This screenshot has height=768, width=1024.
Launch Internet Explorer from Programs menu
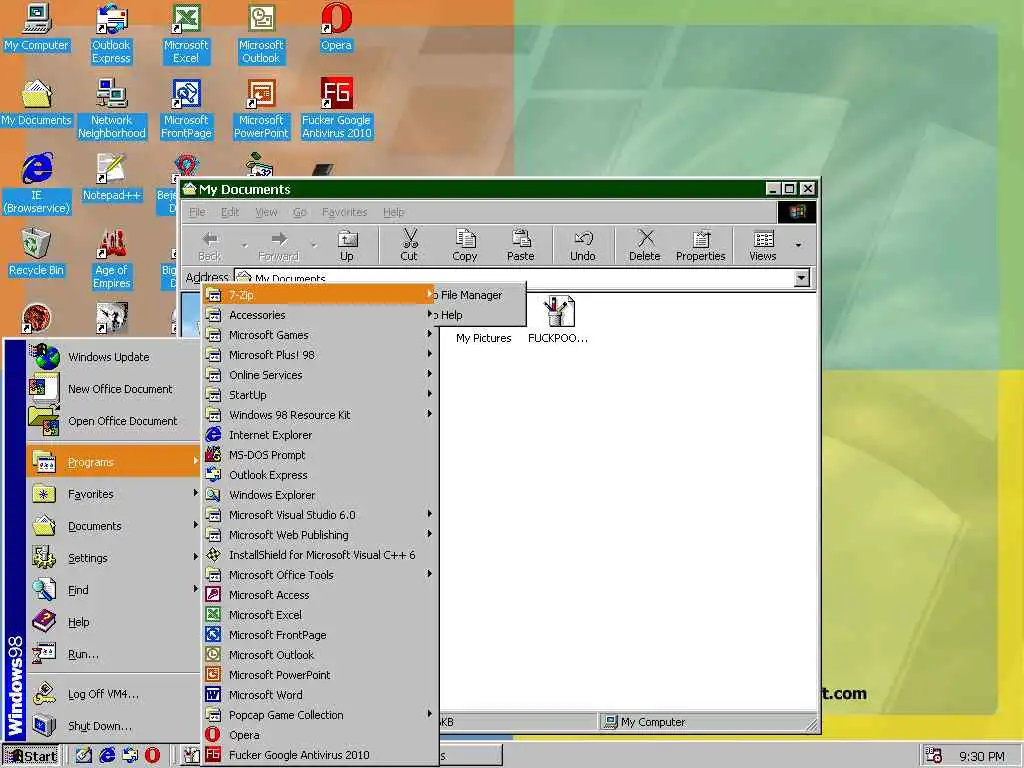319,436
